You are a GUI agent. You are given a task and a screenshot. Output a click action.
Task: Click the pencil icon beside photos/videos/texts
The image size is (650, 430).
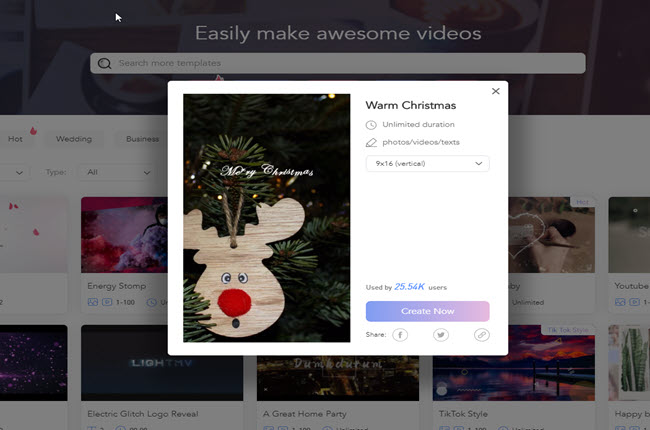(x=371, y=143)
